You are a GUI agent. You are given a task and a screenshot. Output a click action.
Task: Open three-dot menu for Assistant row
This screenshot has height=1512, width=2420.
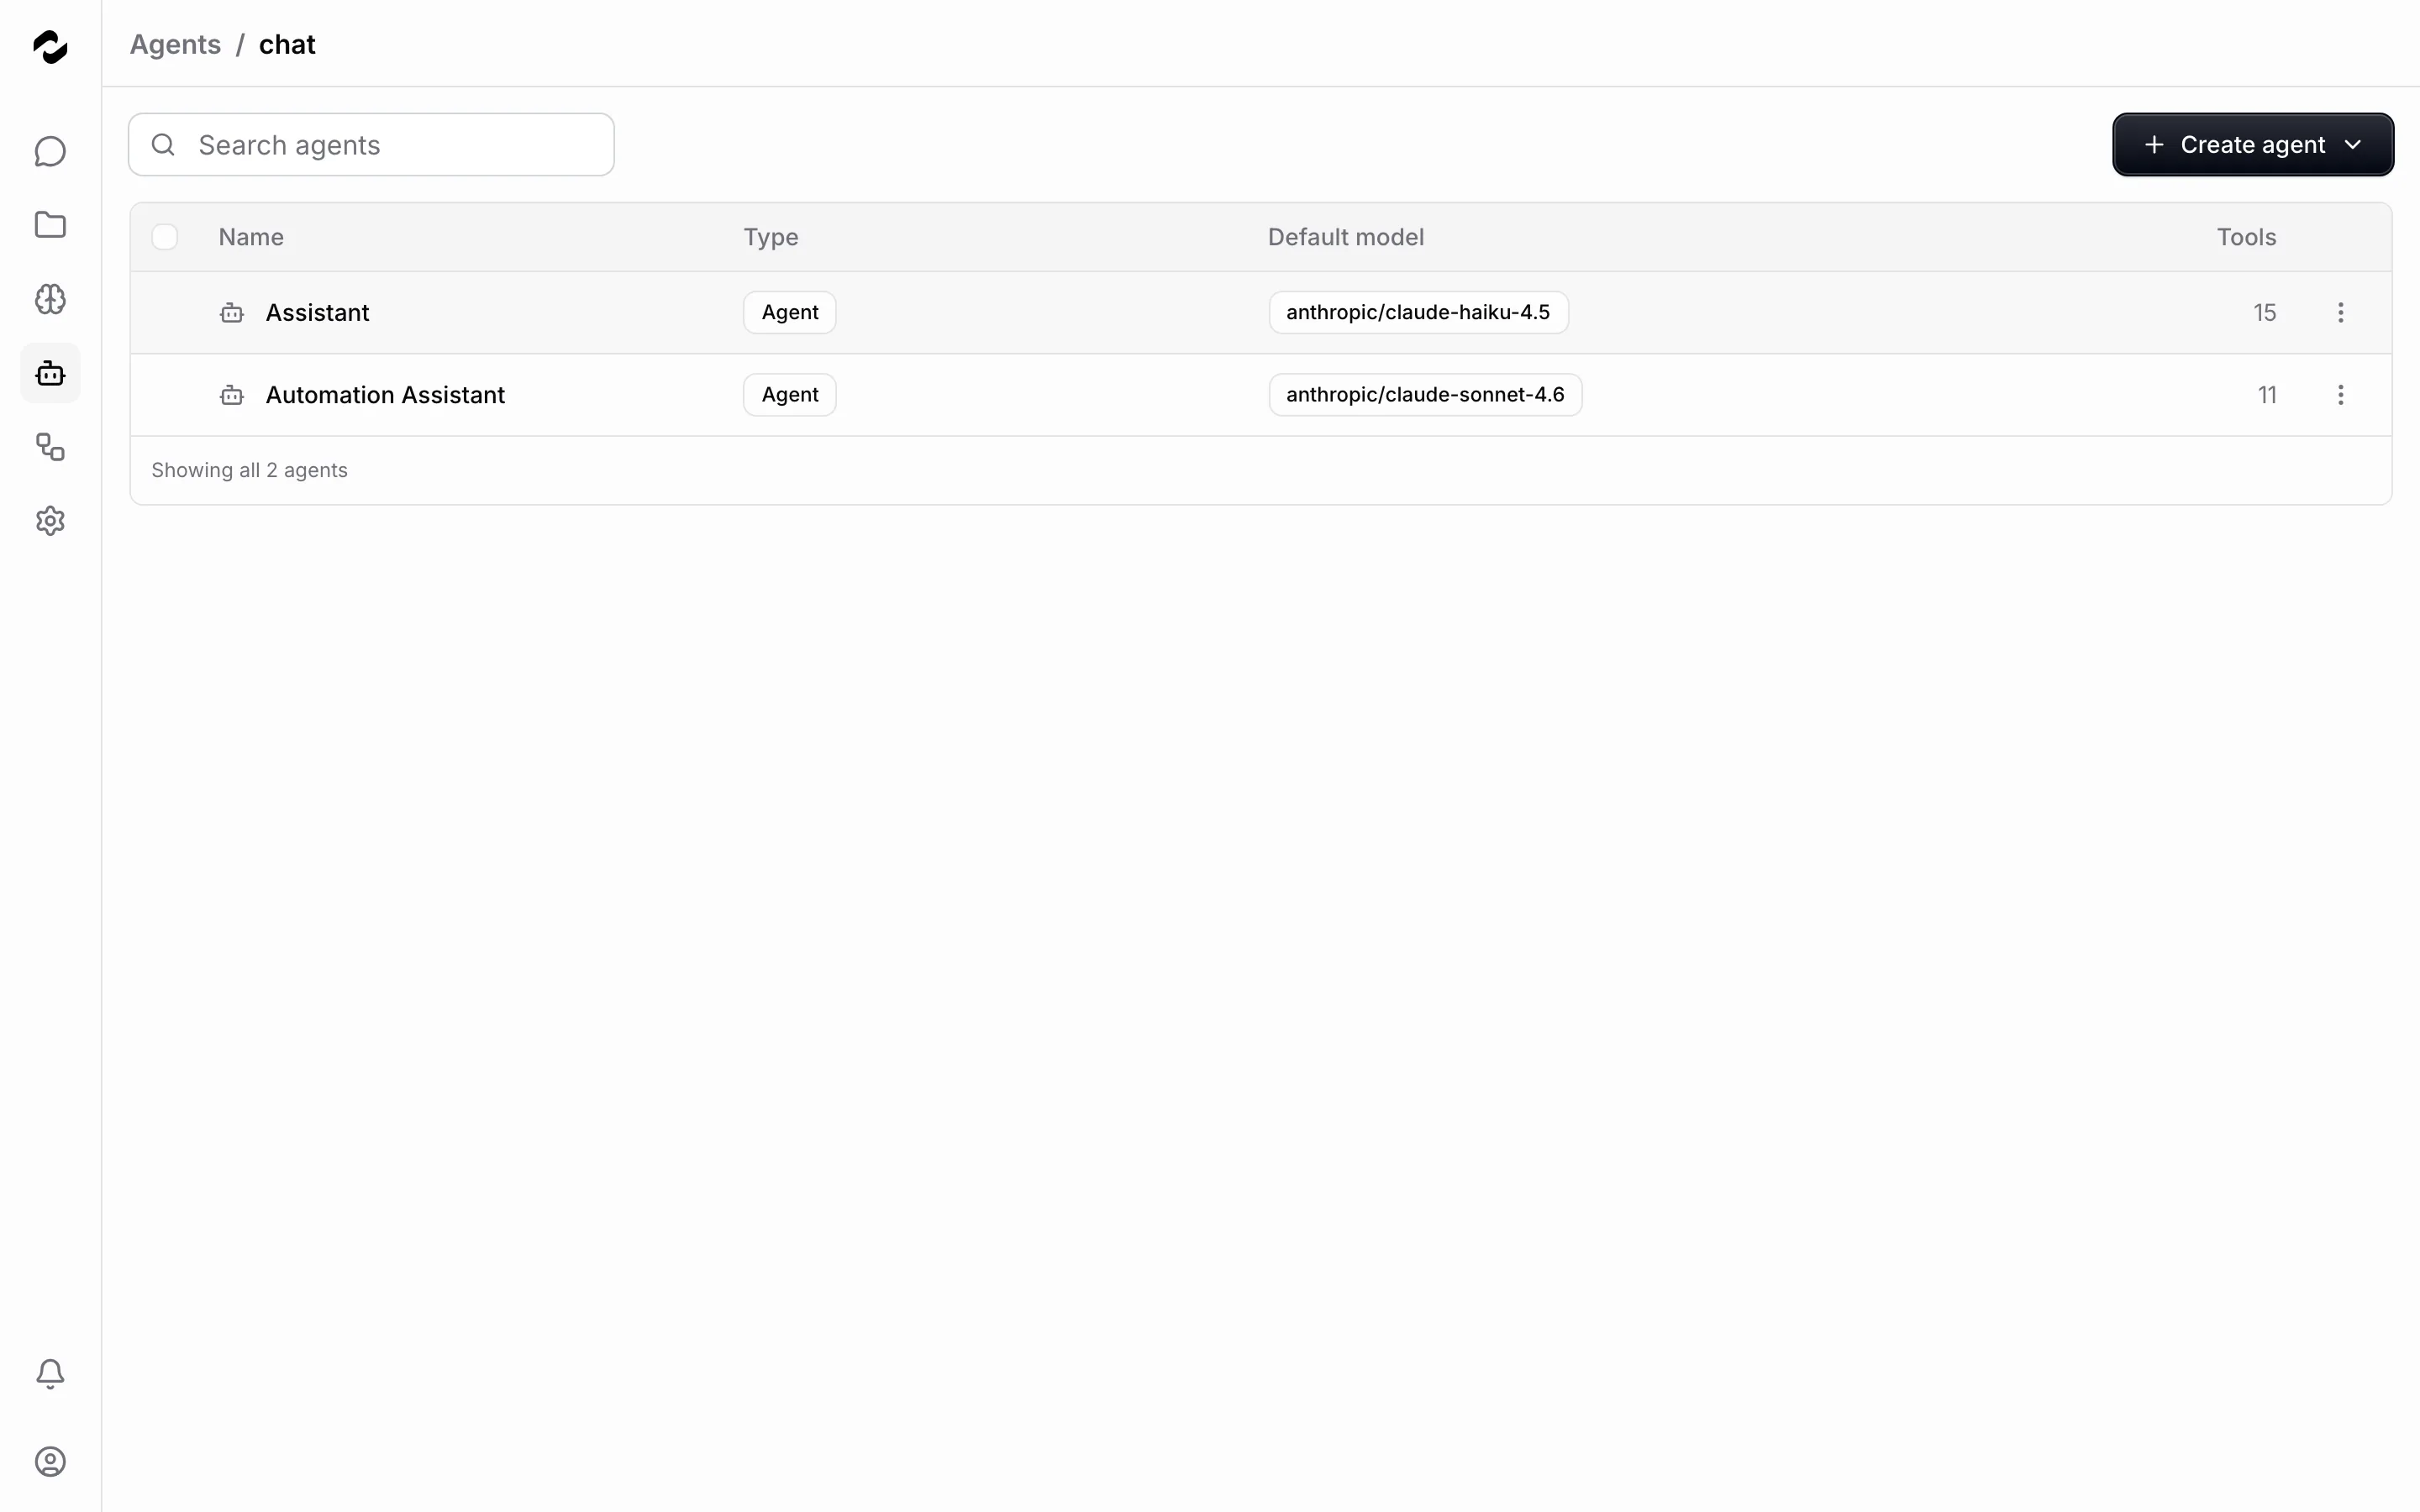[2340, 313]
